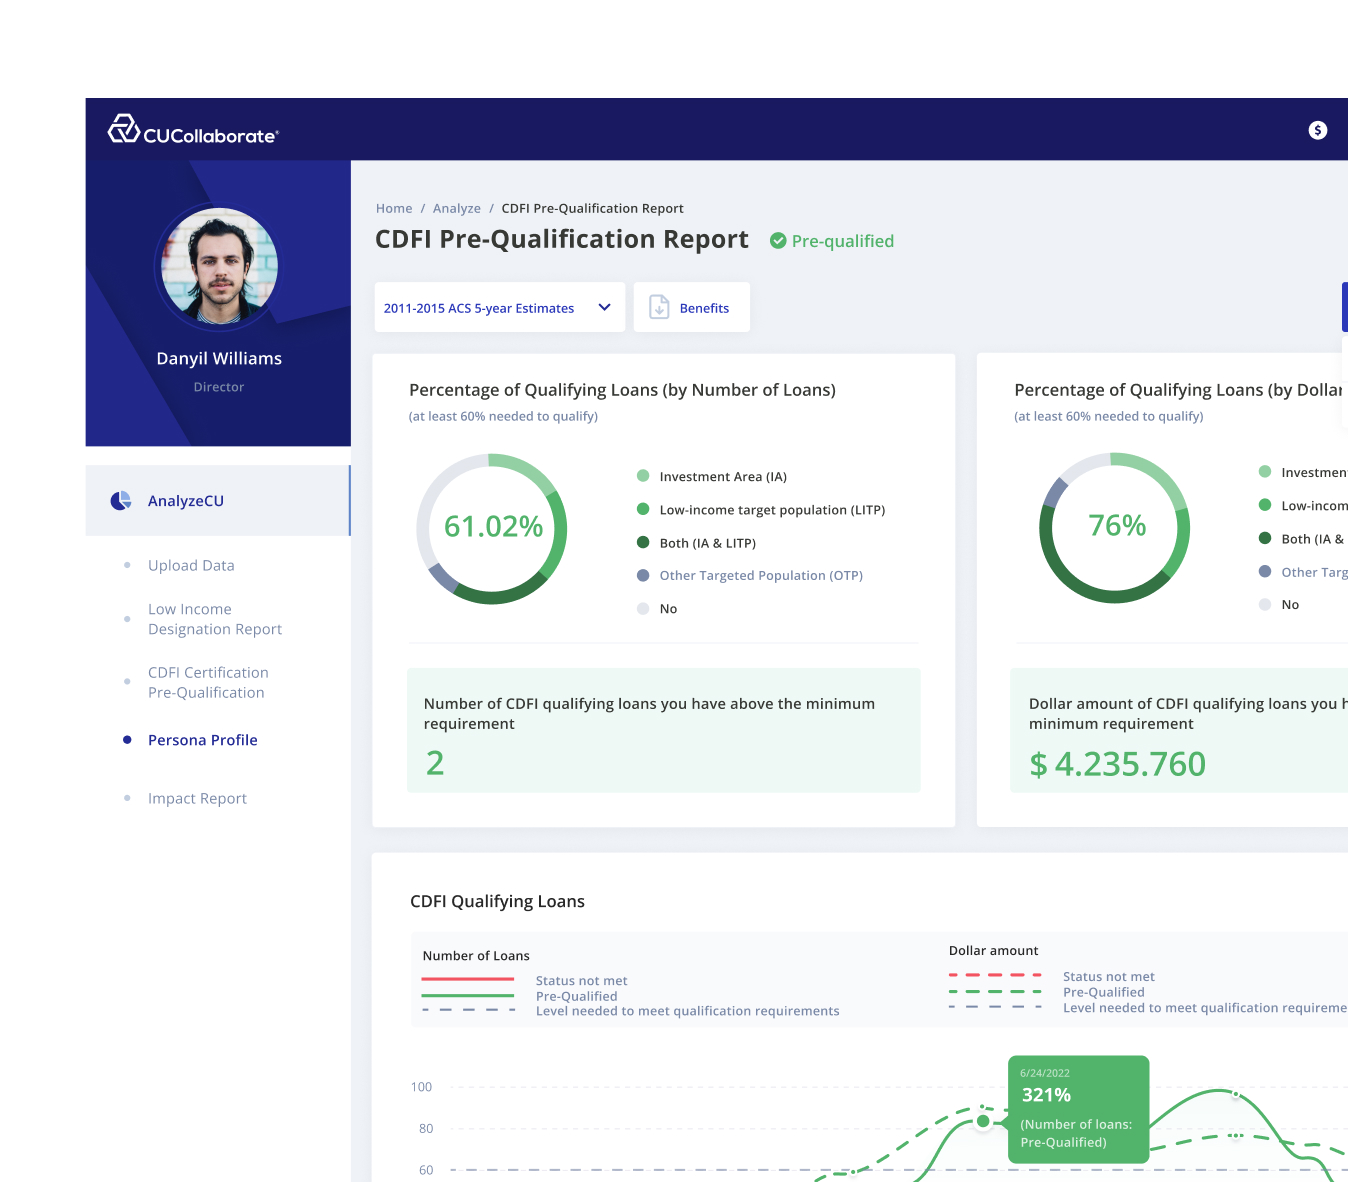Click the green Pre-qualified checkmark icon
Image resolution: width=1348 pixels, height=1182 pixels.
(777, 240)
